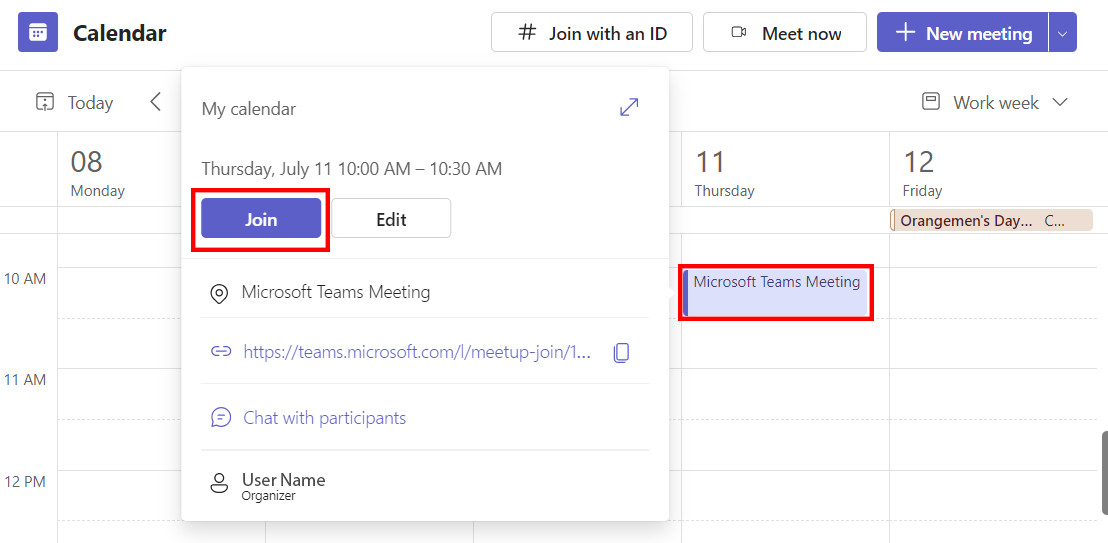Start a Meet now session
1108x543 pixels.
(x=785, y=33)
